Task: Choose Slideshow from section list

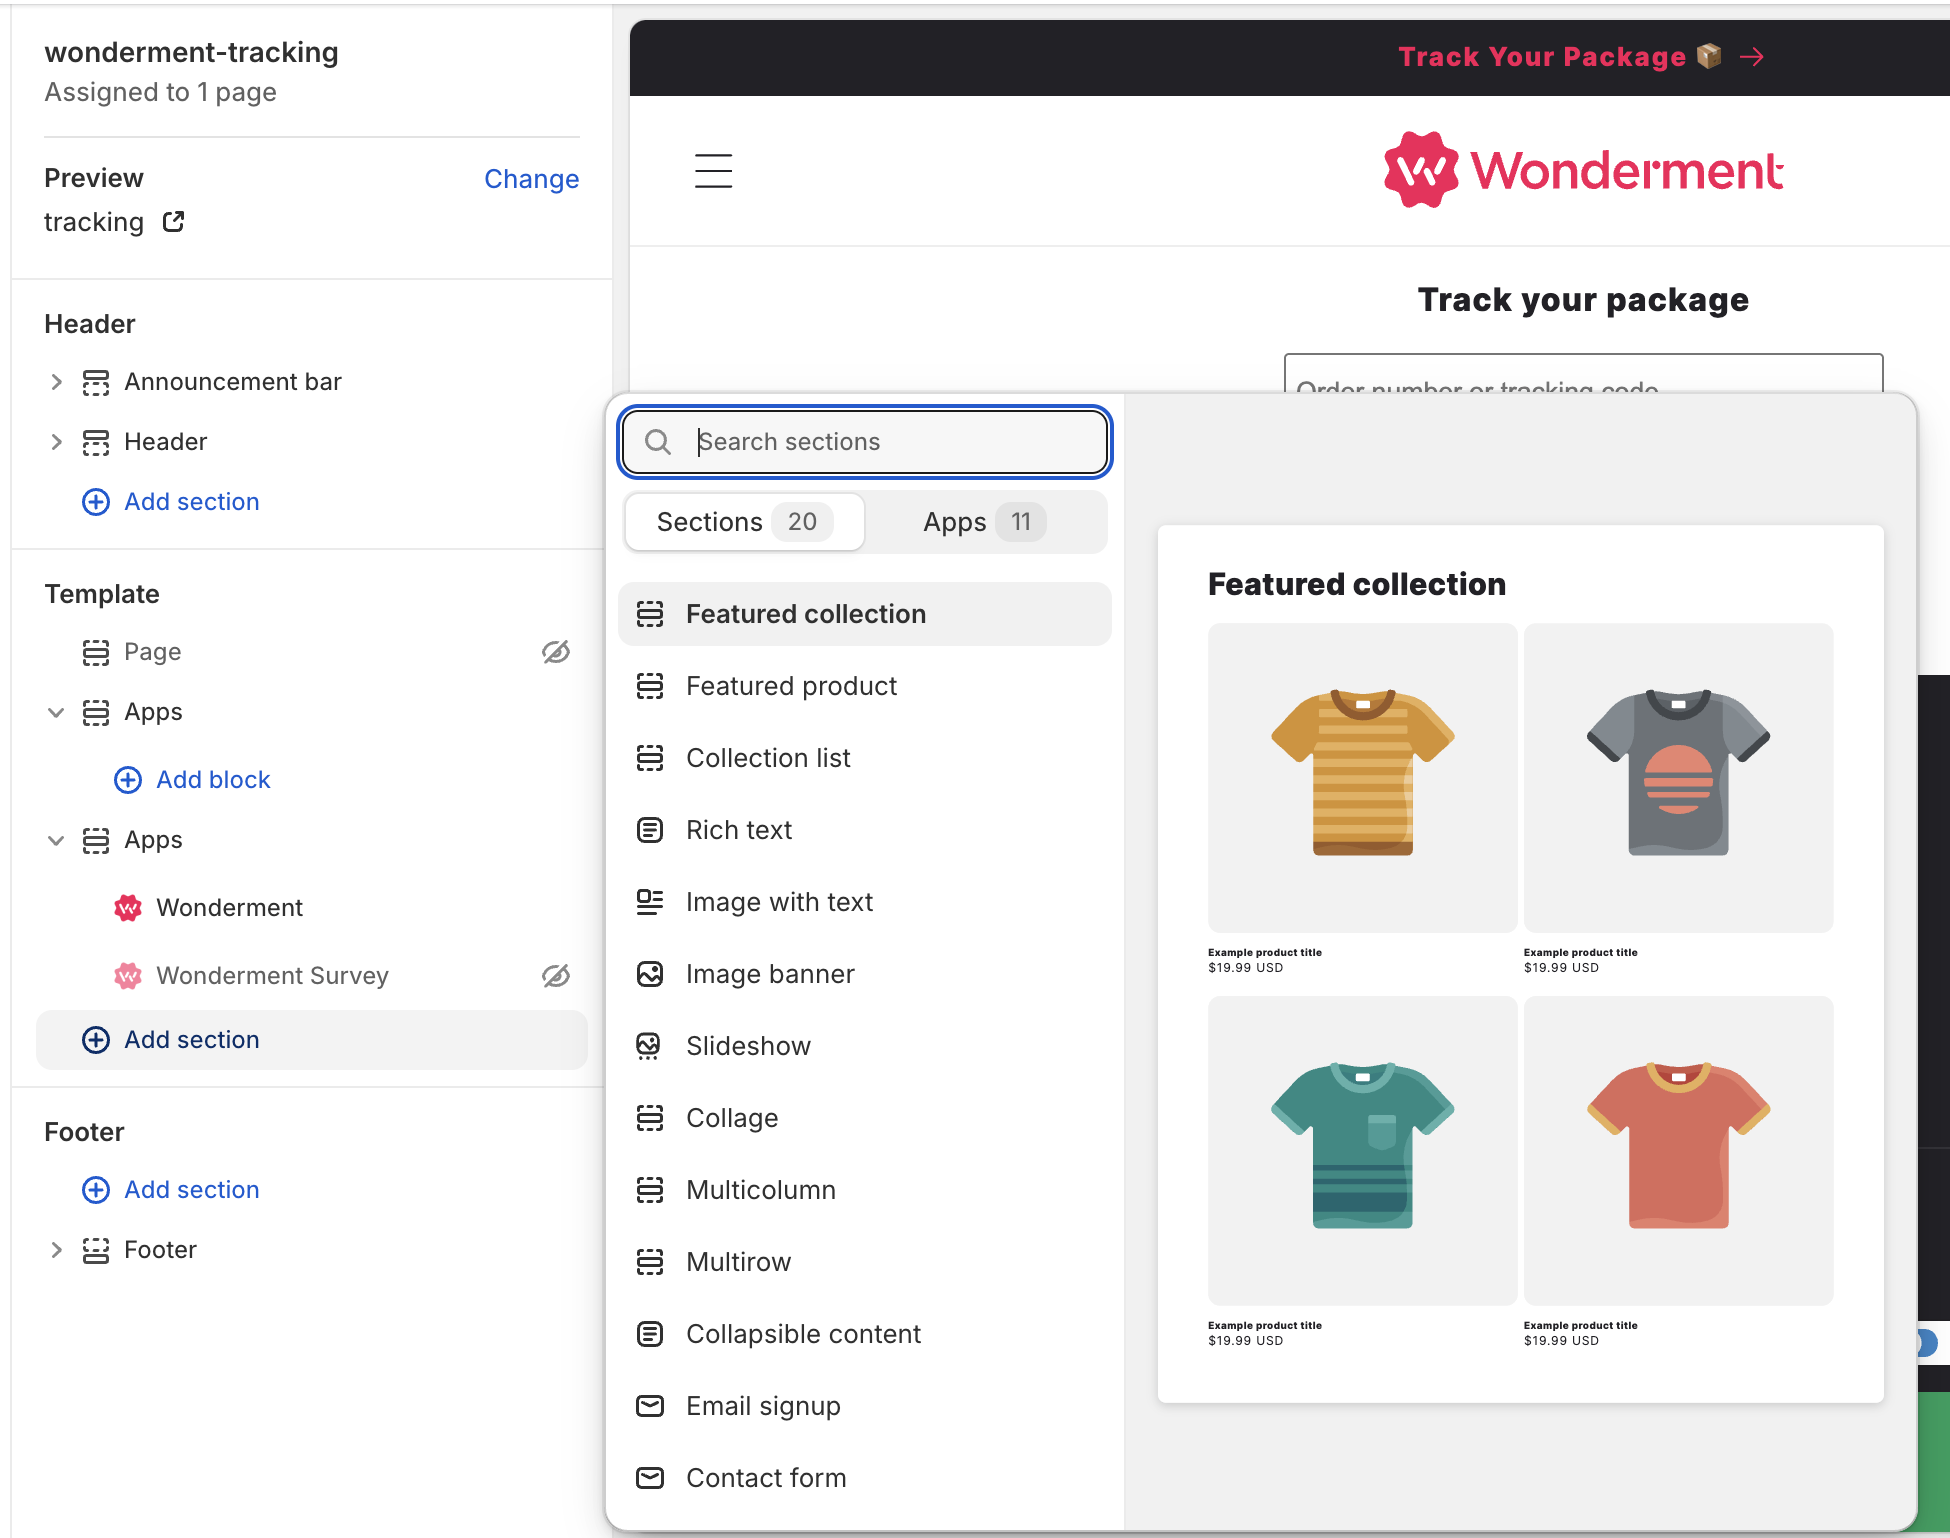Action: (x=865, y=1046)
